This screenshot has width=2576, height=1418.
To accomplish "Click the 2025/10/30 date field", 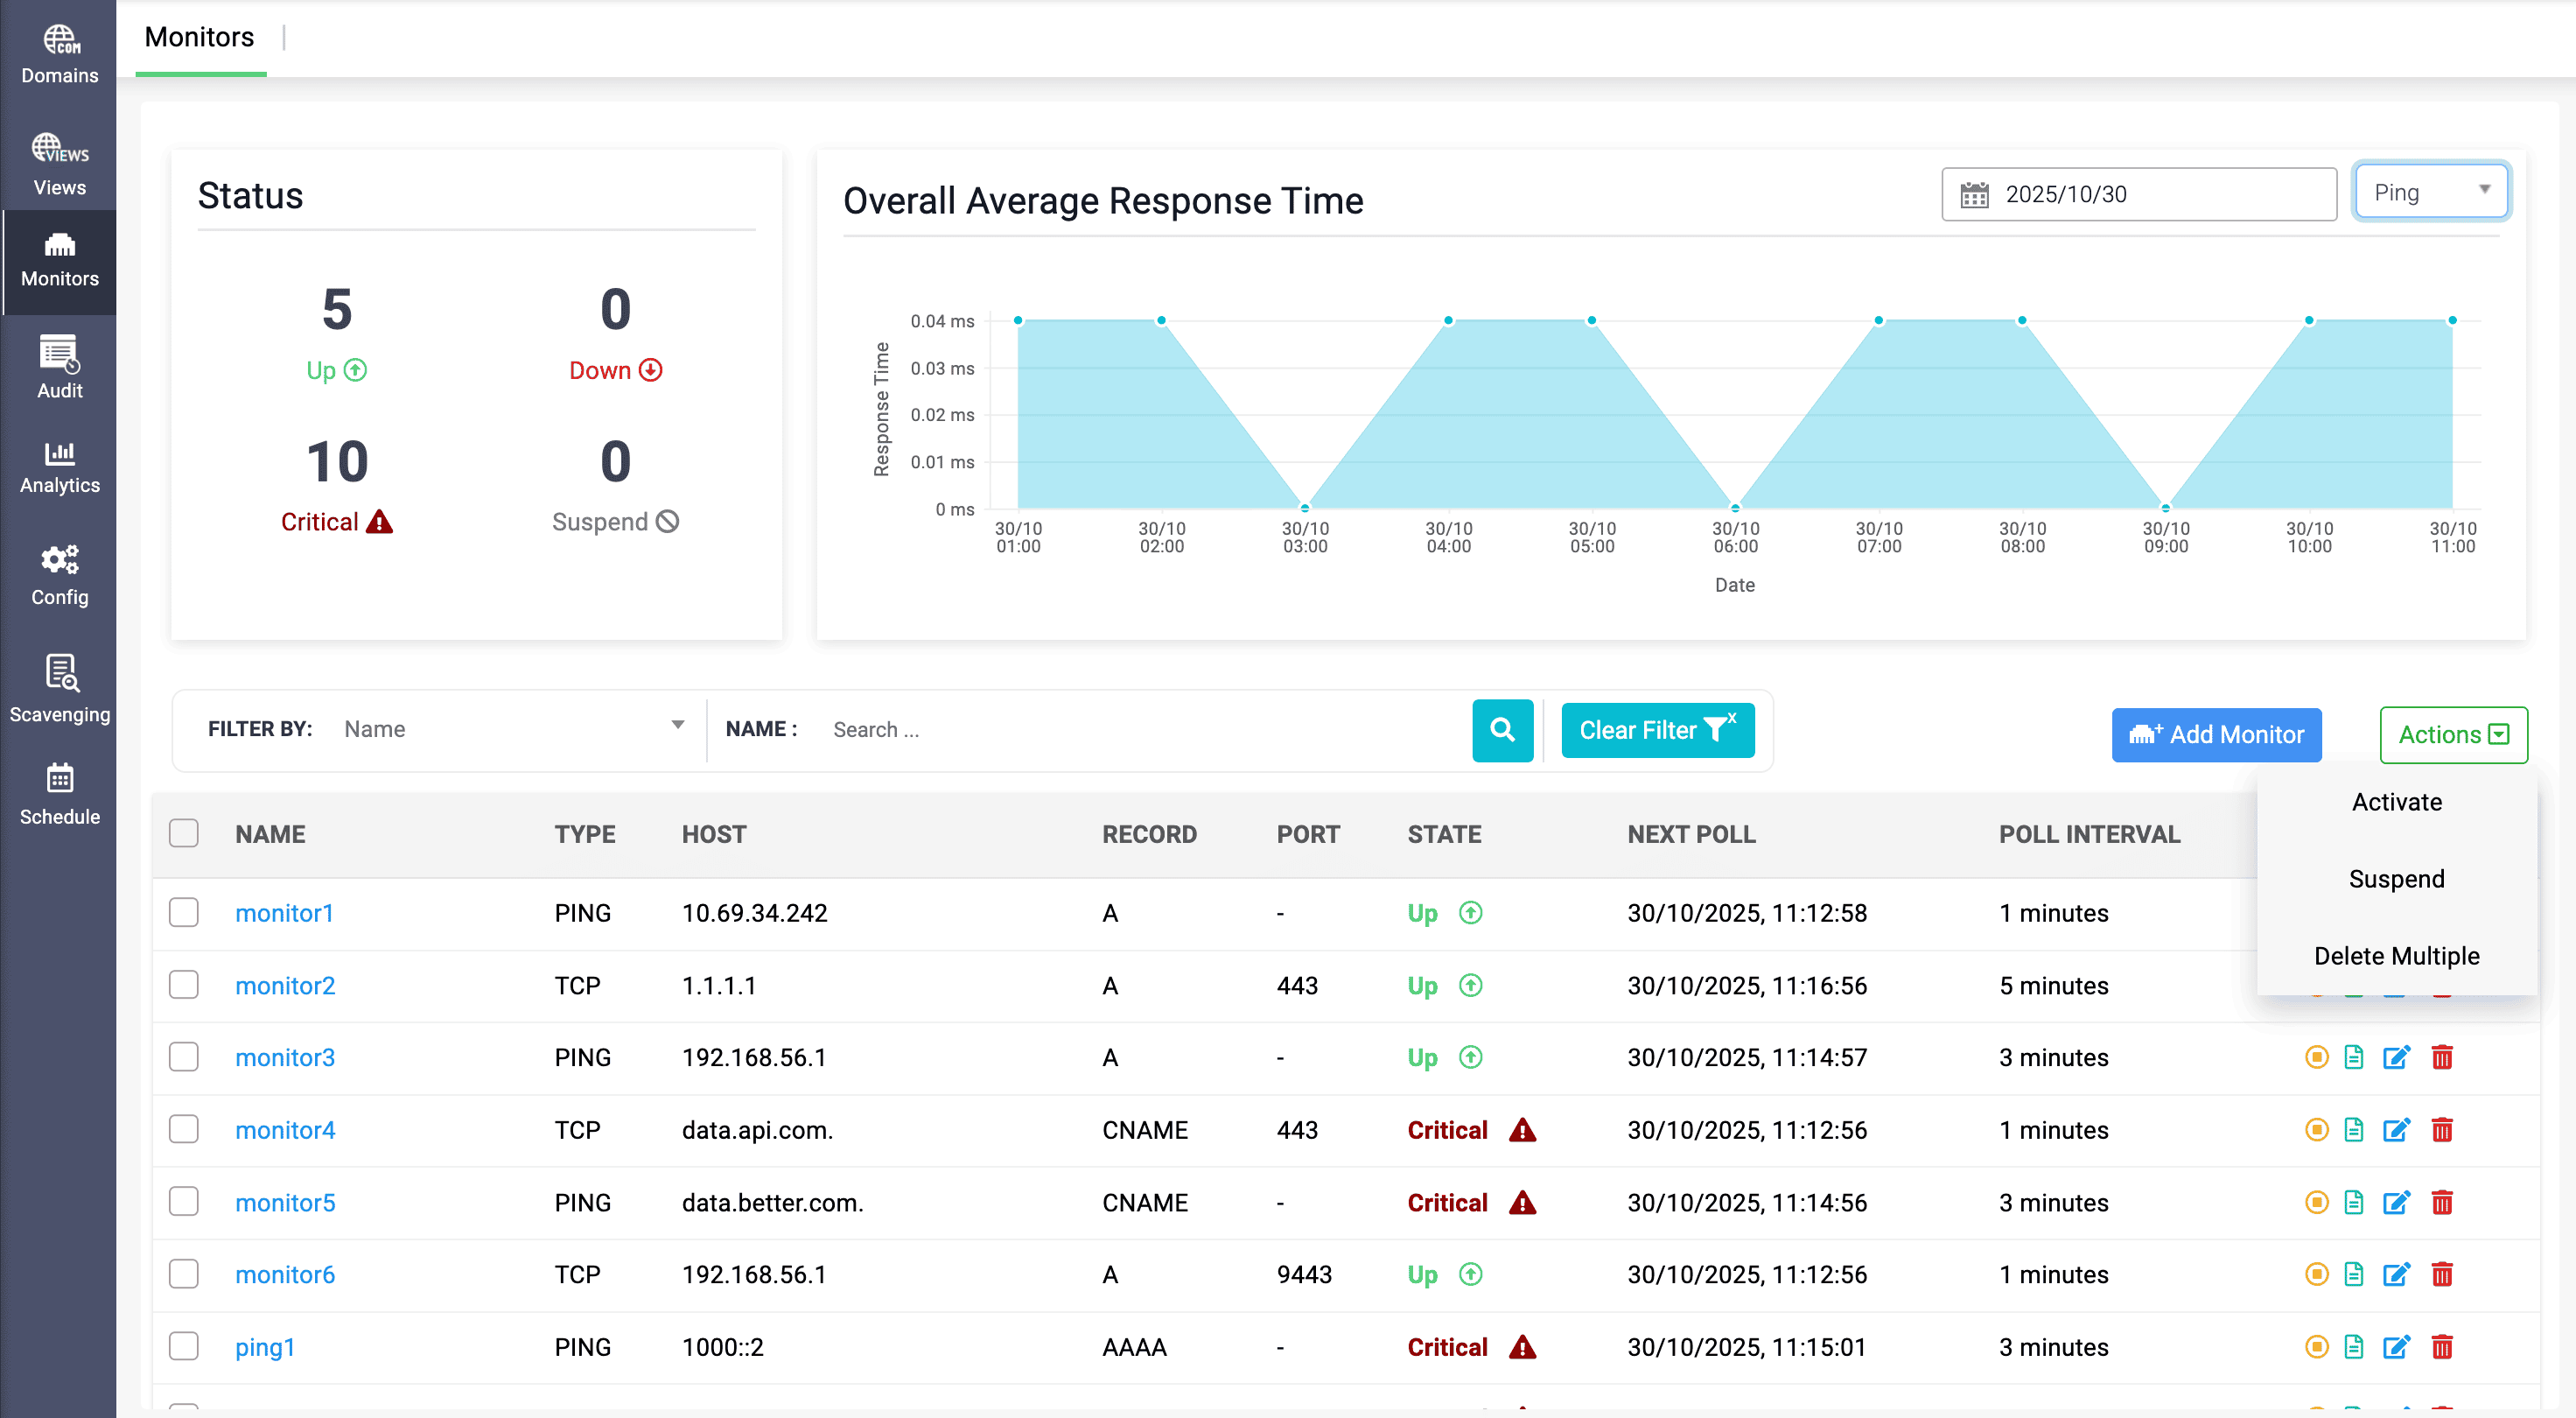I will pos(2138,194).
